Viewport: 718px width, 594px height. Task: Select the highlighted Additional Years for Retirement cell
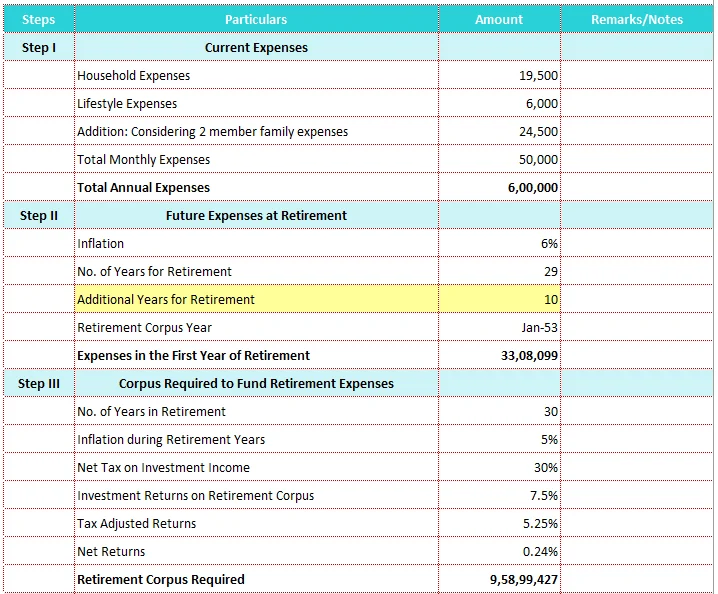[256, 299]
